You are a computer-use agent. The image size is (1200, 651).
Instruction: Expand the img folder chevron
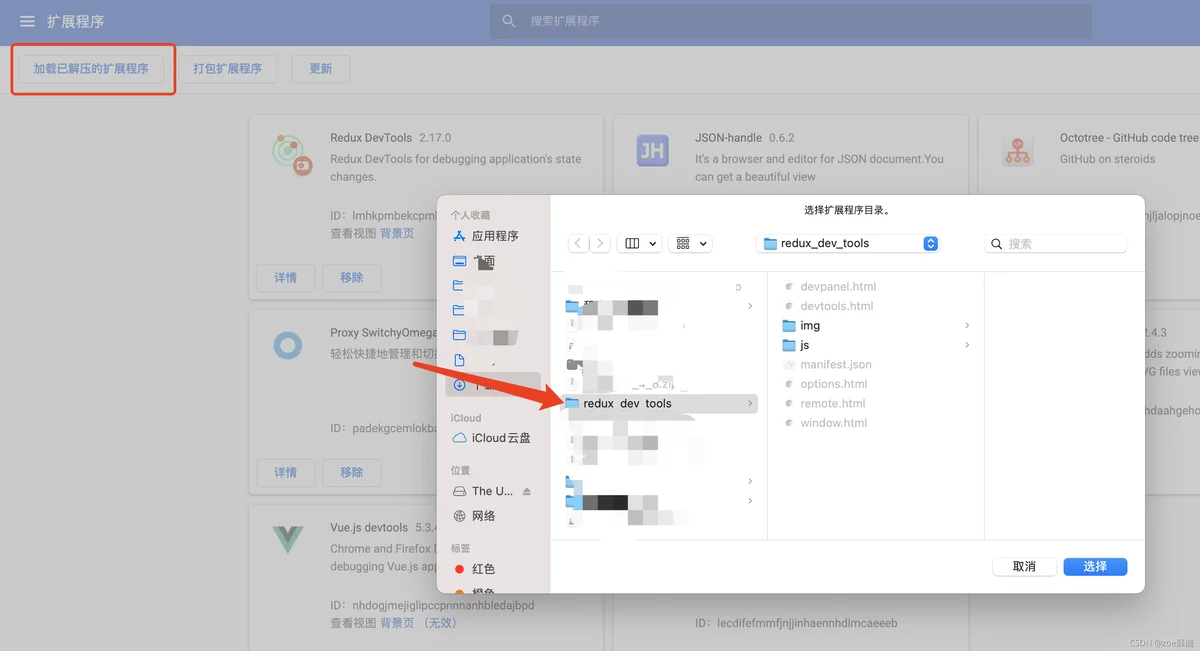pyautogui.click(x=967, y=326)
